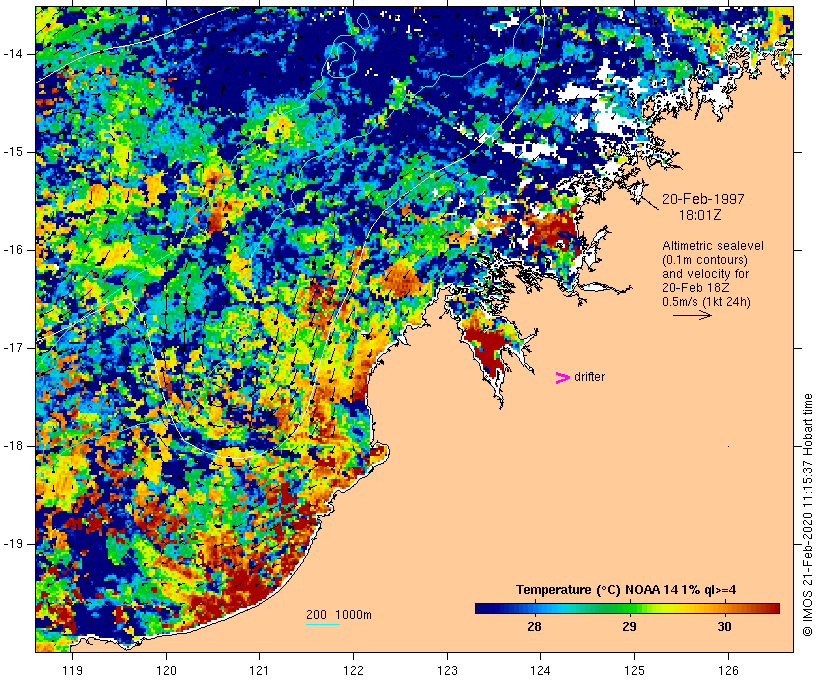Image resolution: width=820 pixels, height=680 pixels.
Task: Click the -14 latitude axis label
Action: coord(13,54)
